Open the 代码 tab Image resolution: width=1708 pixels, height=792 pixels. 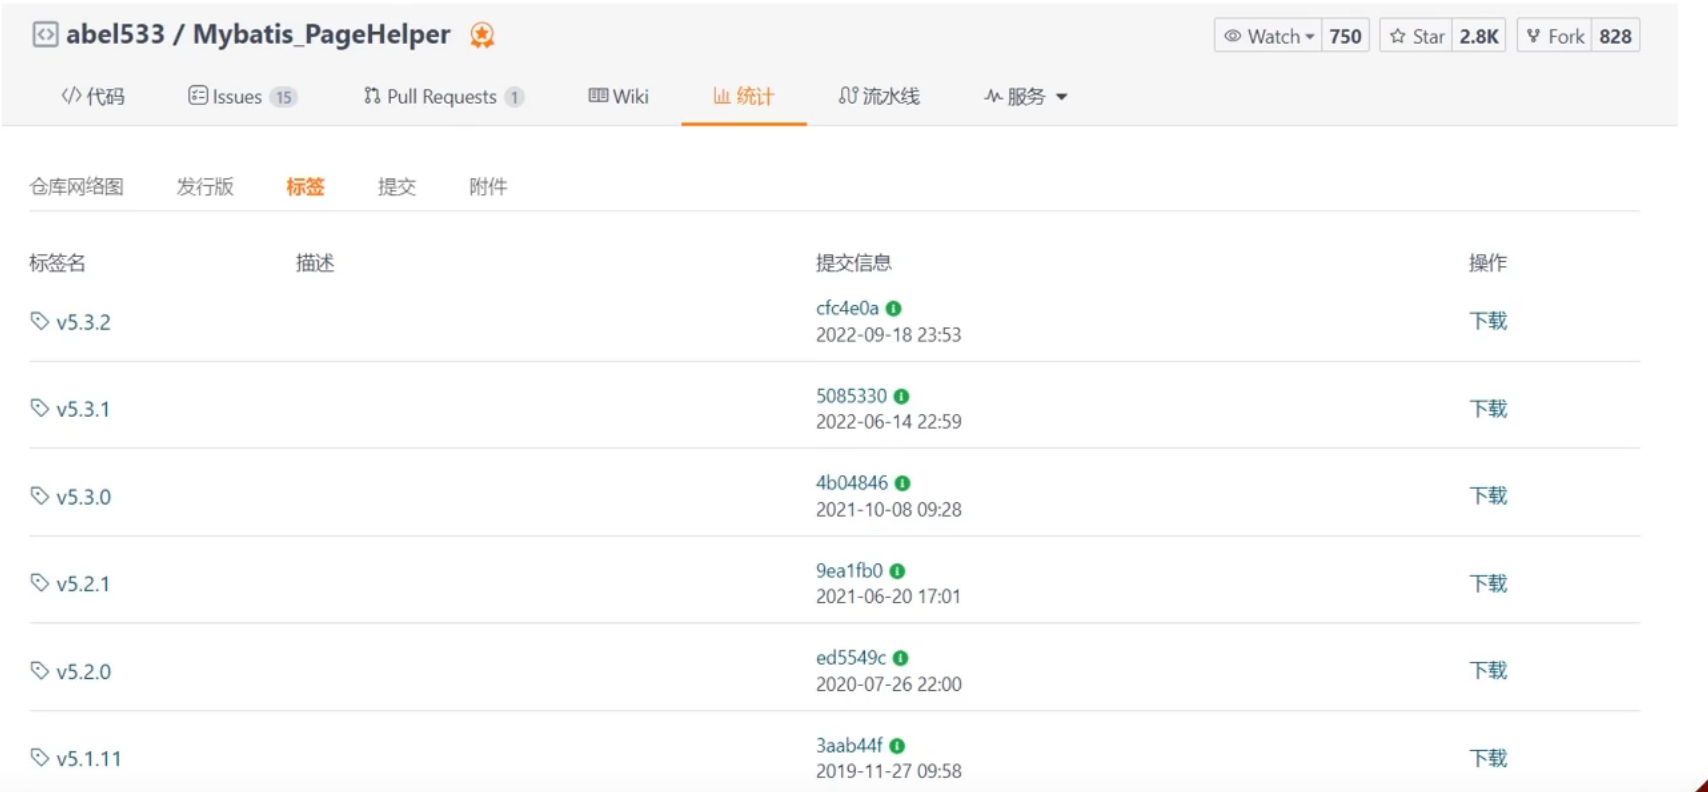[x=93, y=96]
